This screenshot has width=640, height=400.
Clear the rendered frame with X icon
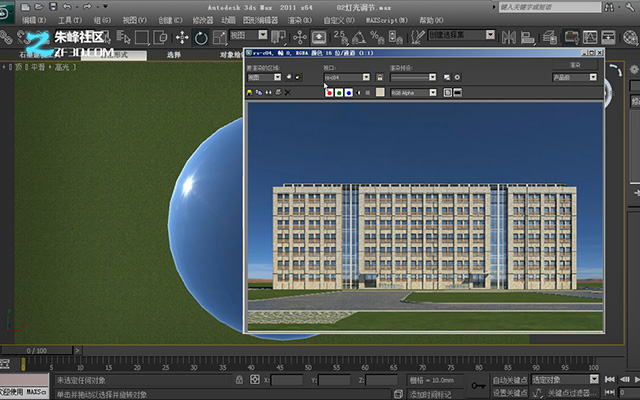coord(288,93)
